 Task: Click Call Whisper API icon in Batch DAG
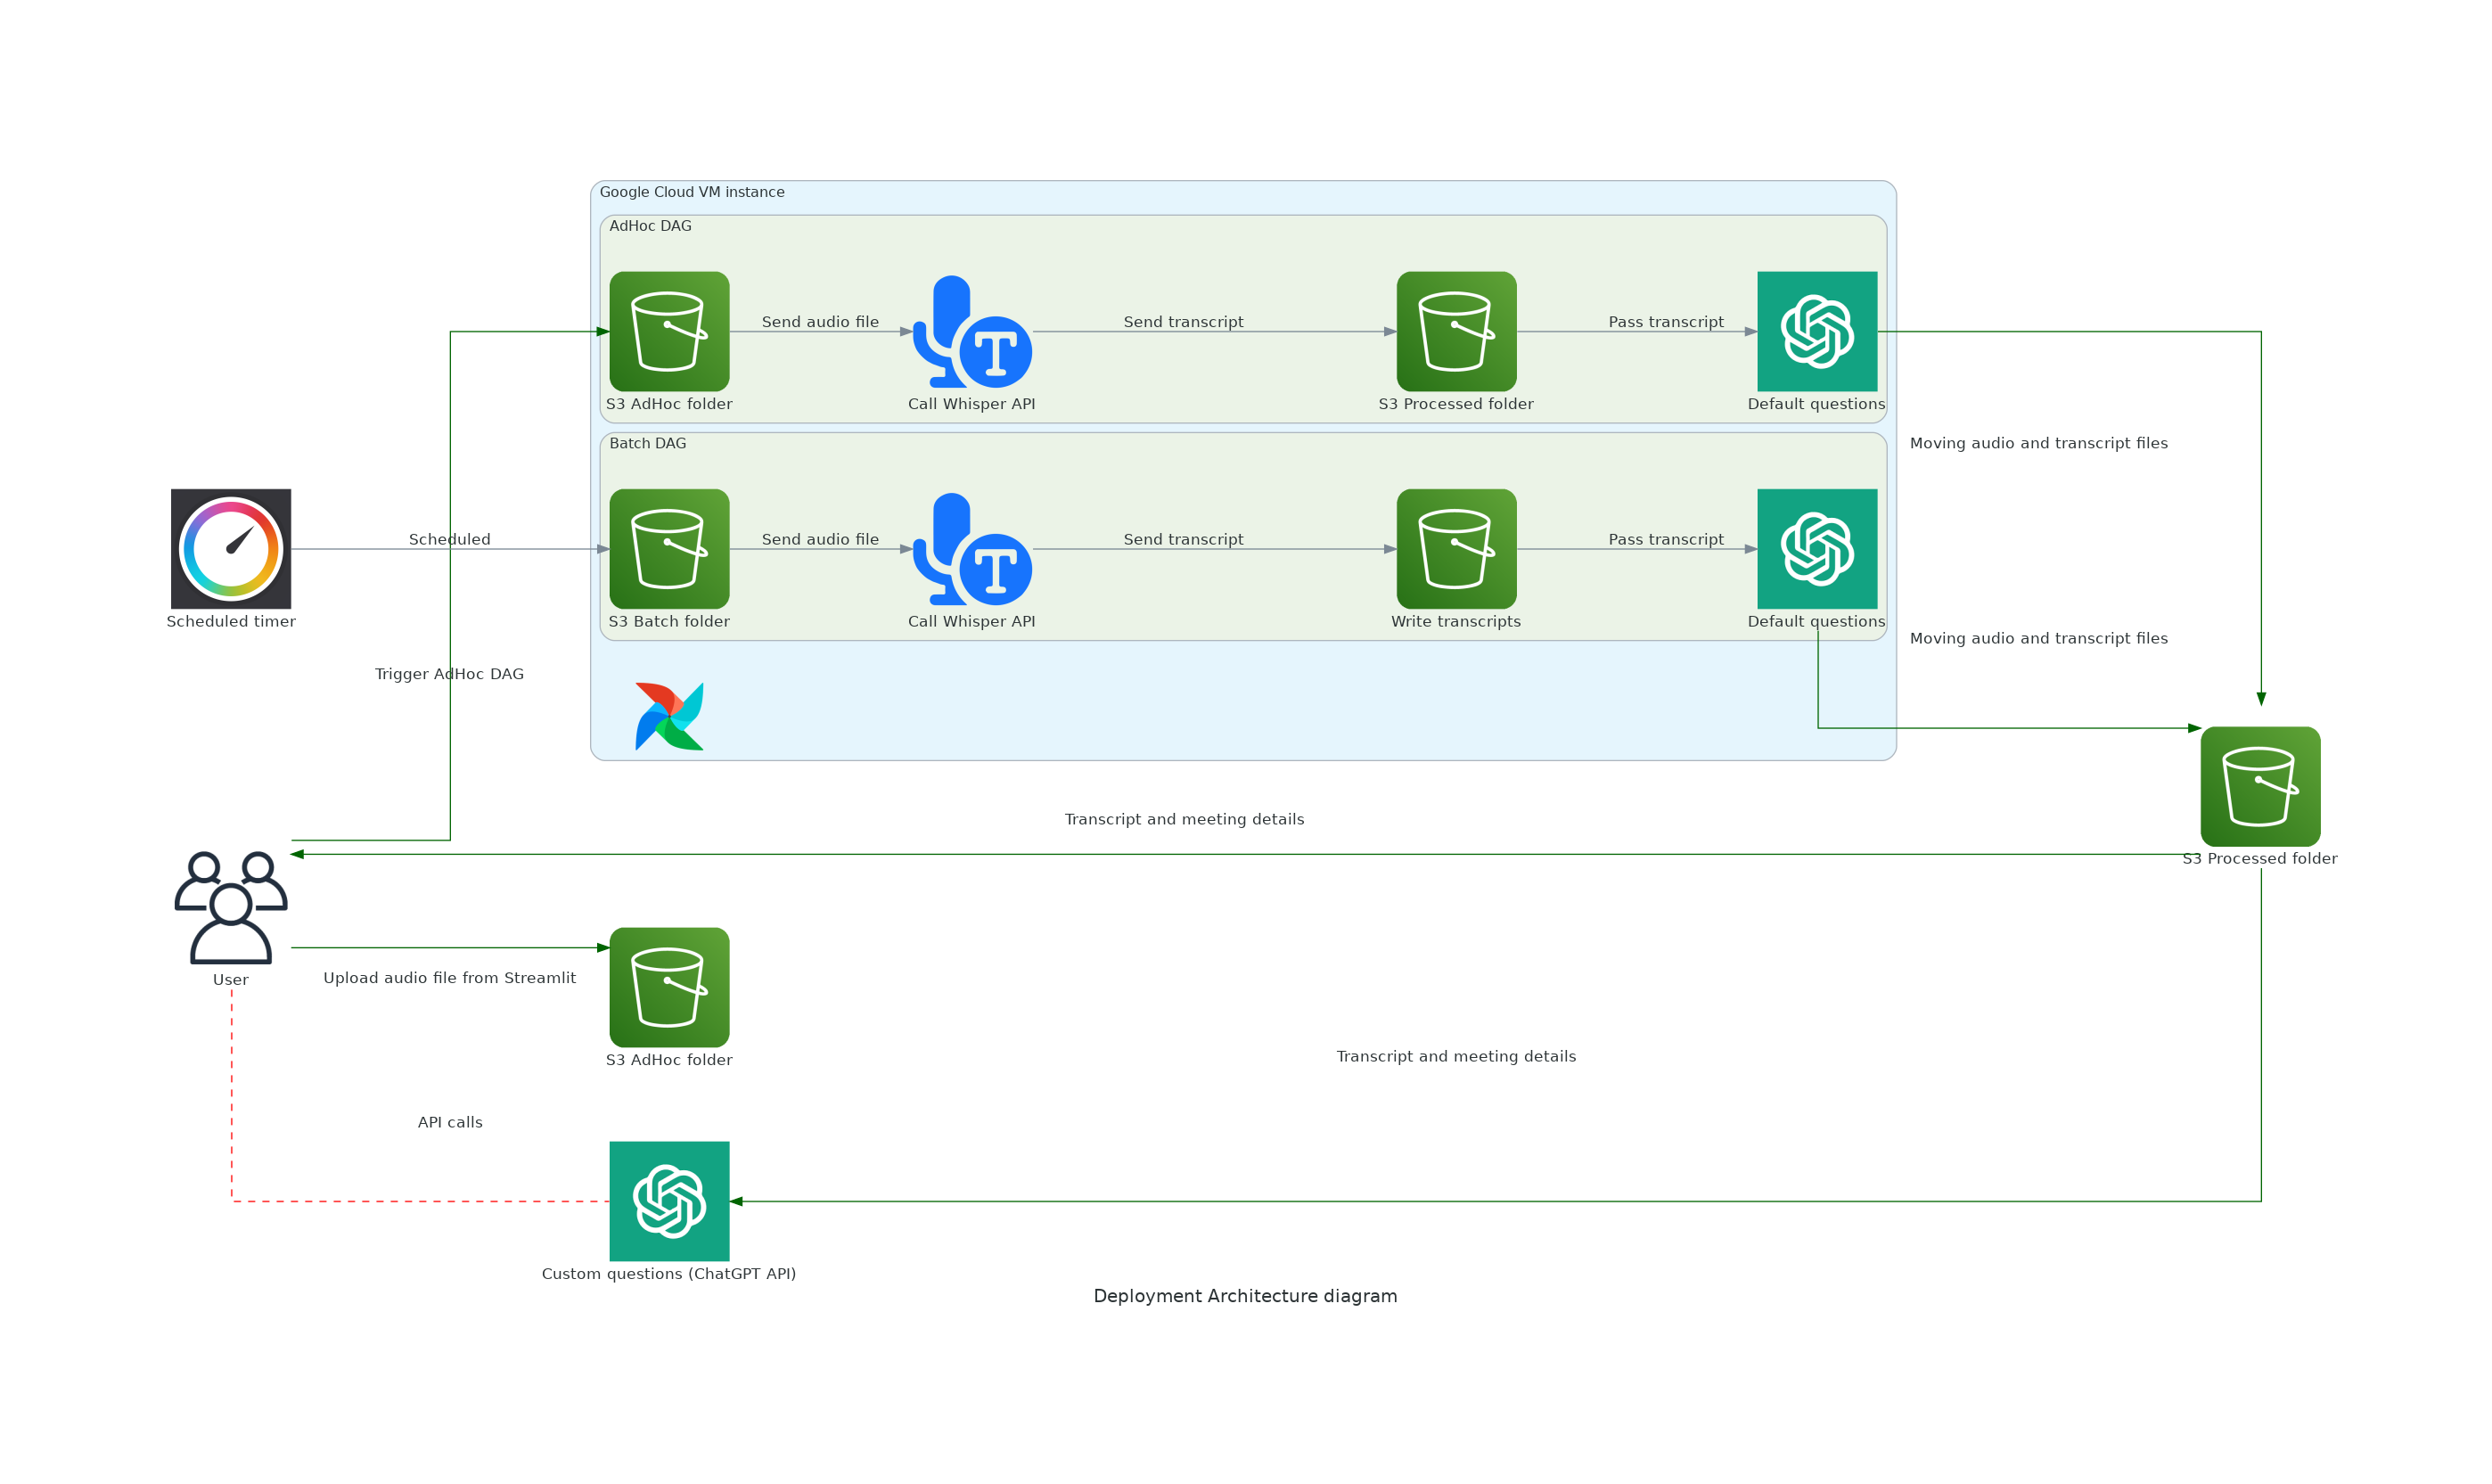pyautogui.click(x=972, y=548)
